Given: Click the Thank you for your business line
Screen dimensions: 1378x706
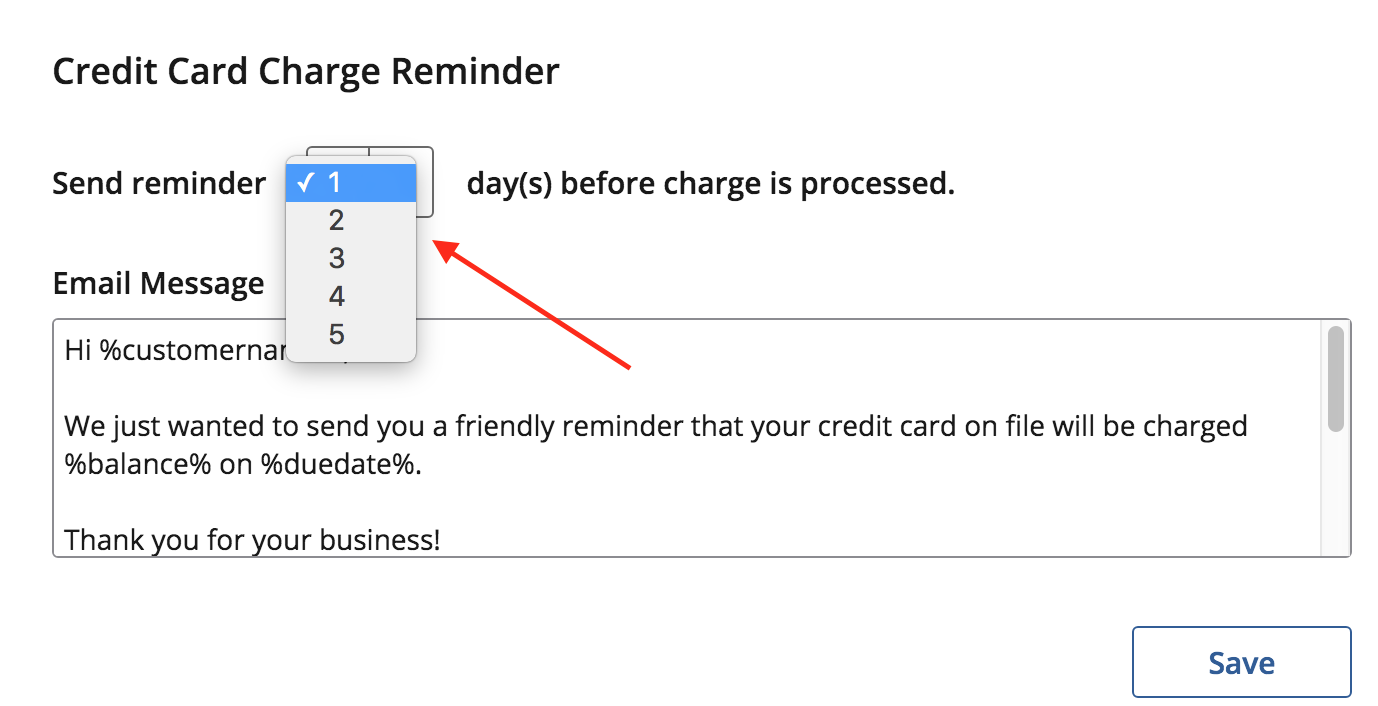Looking at the screenshot, I should pos(252,541).
